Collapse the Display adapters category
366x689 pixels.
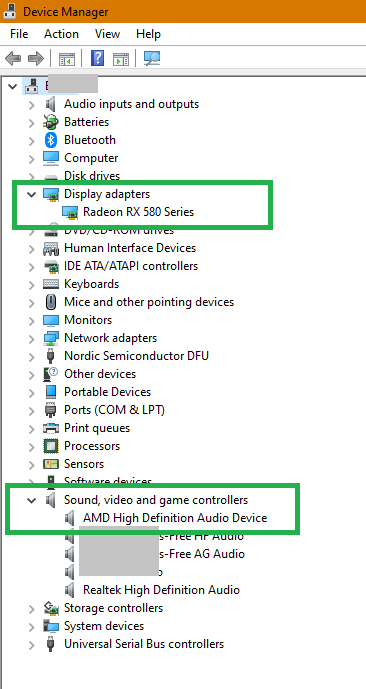tap(32, 194)
